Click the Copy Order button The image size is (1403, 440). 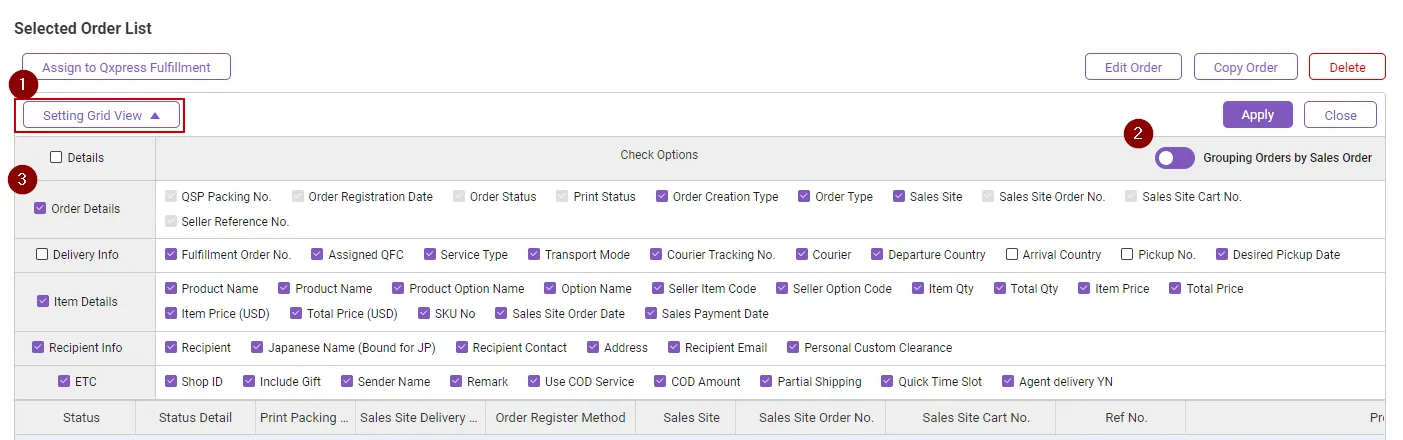tap(1245, 67)
